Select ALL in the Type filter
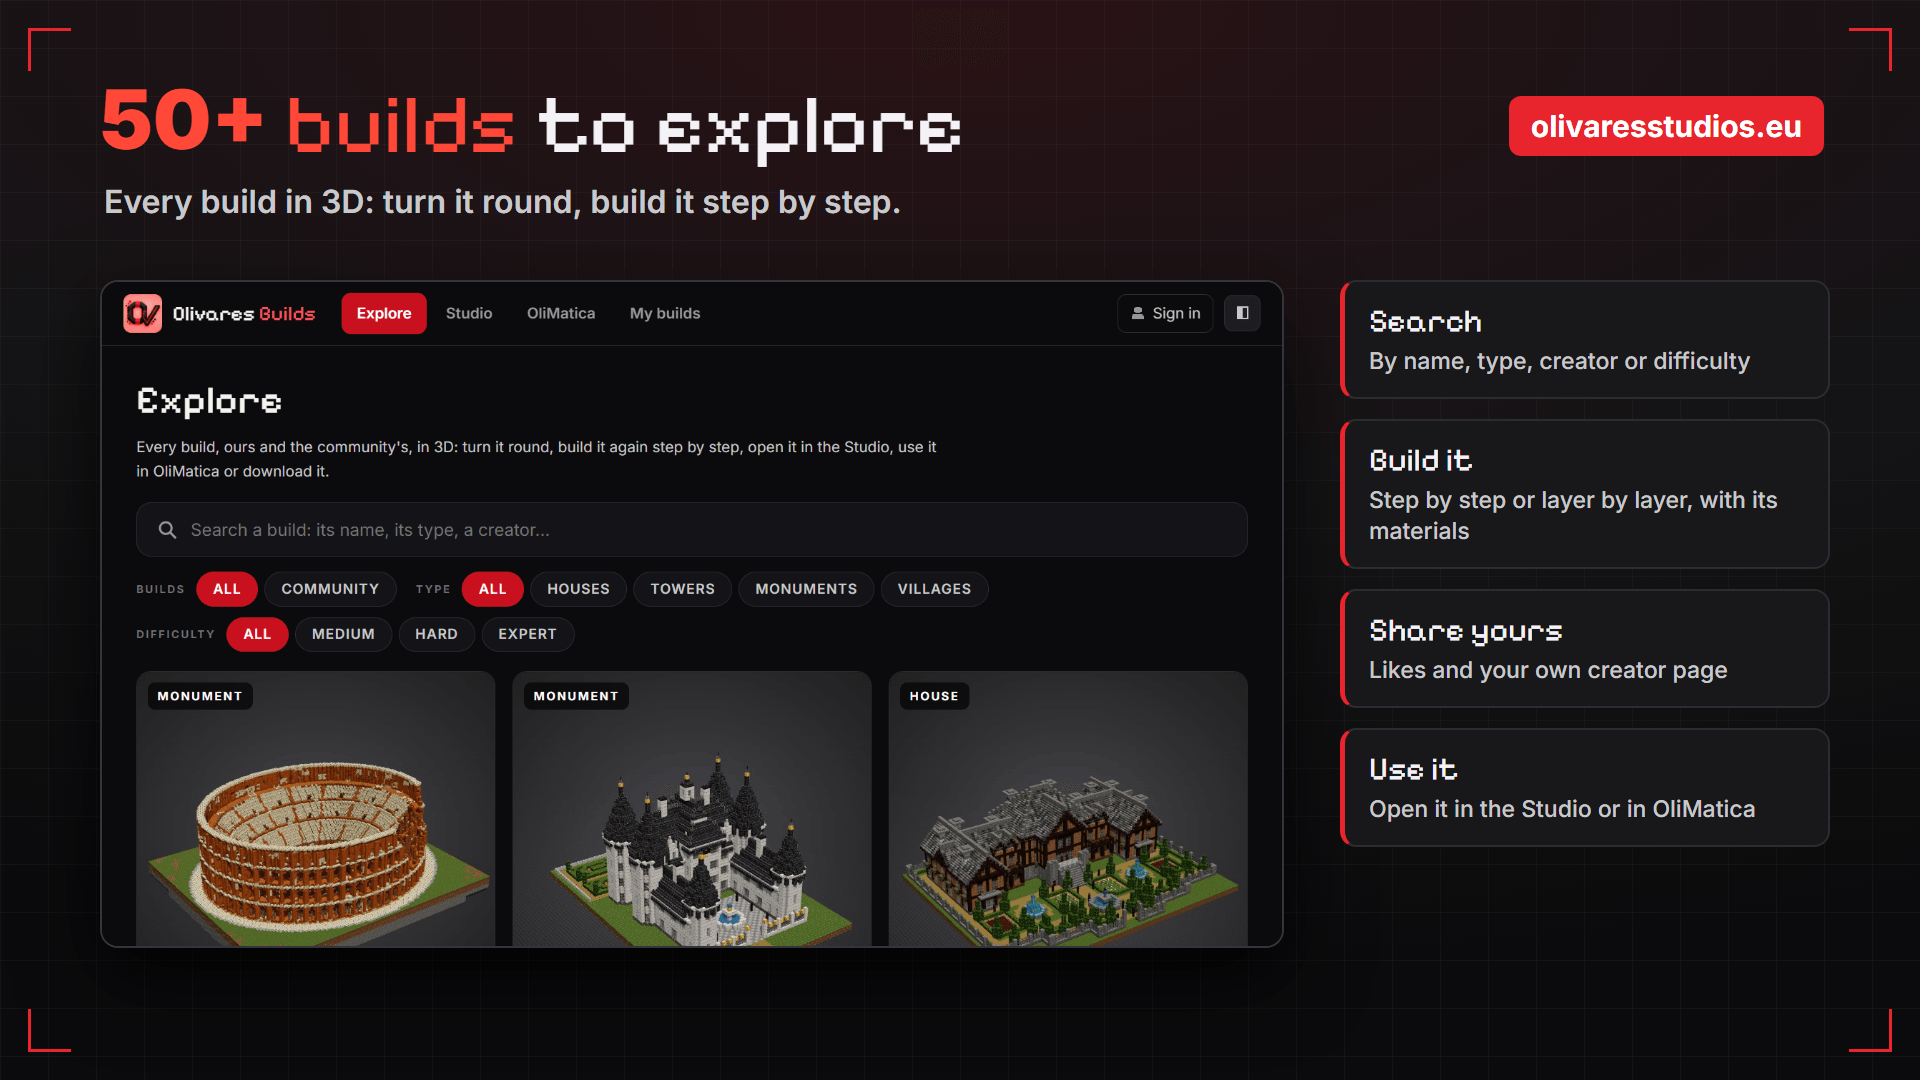1920x1080 pixels. [492, 589]
